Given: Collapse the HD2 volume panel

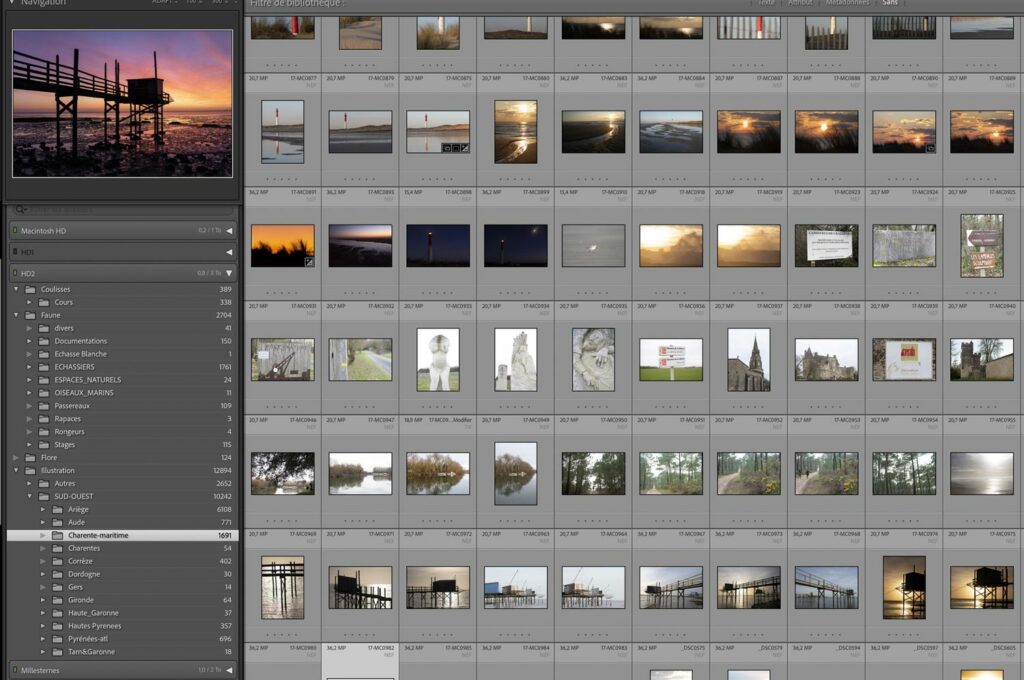Looking at the screenshot, I should click(229, 273).
